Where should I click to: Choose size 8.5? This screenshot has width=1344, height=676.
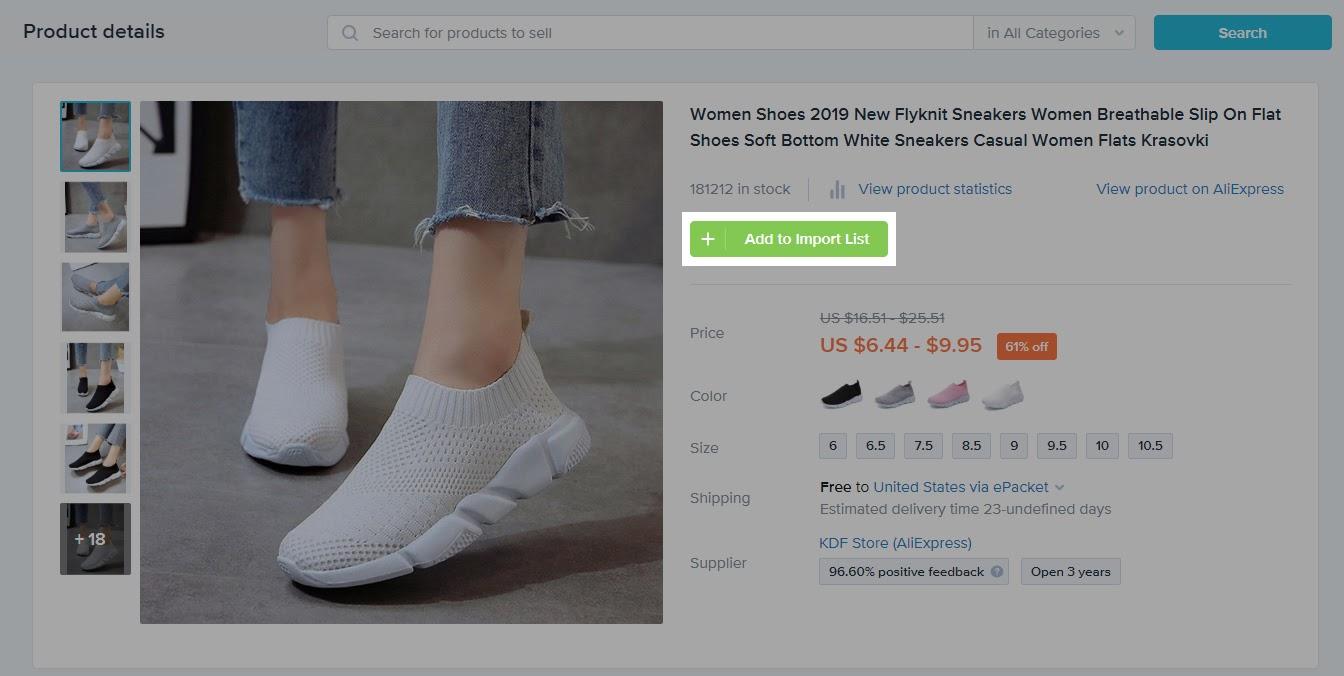(x=971, y=446)
